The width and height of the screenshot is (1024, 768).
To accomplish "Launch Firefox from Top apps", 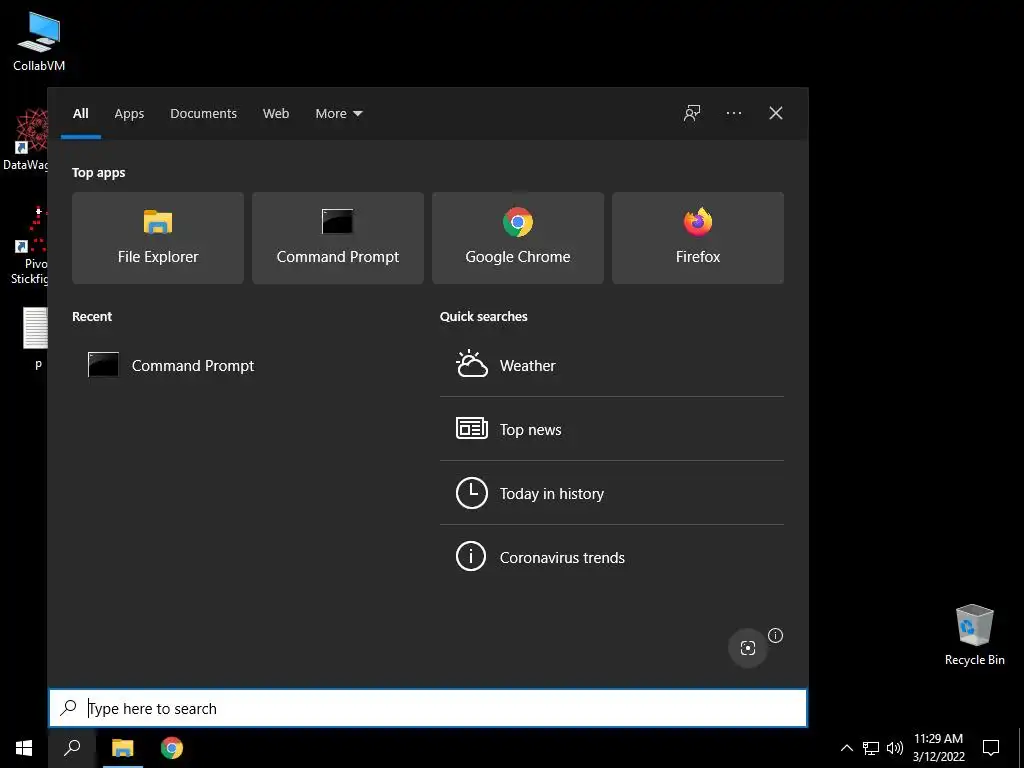I will coord(697,238).
